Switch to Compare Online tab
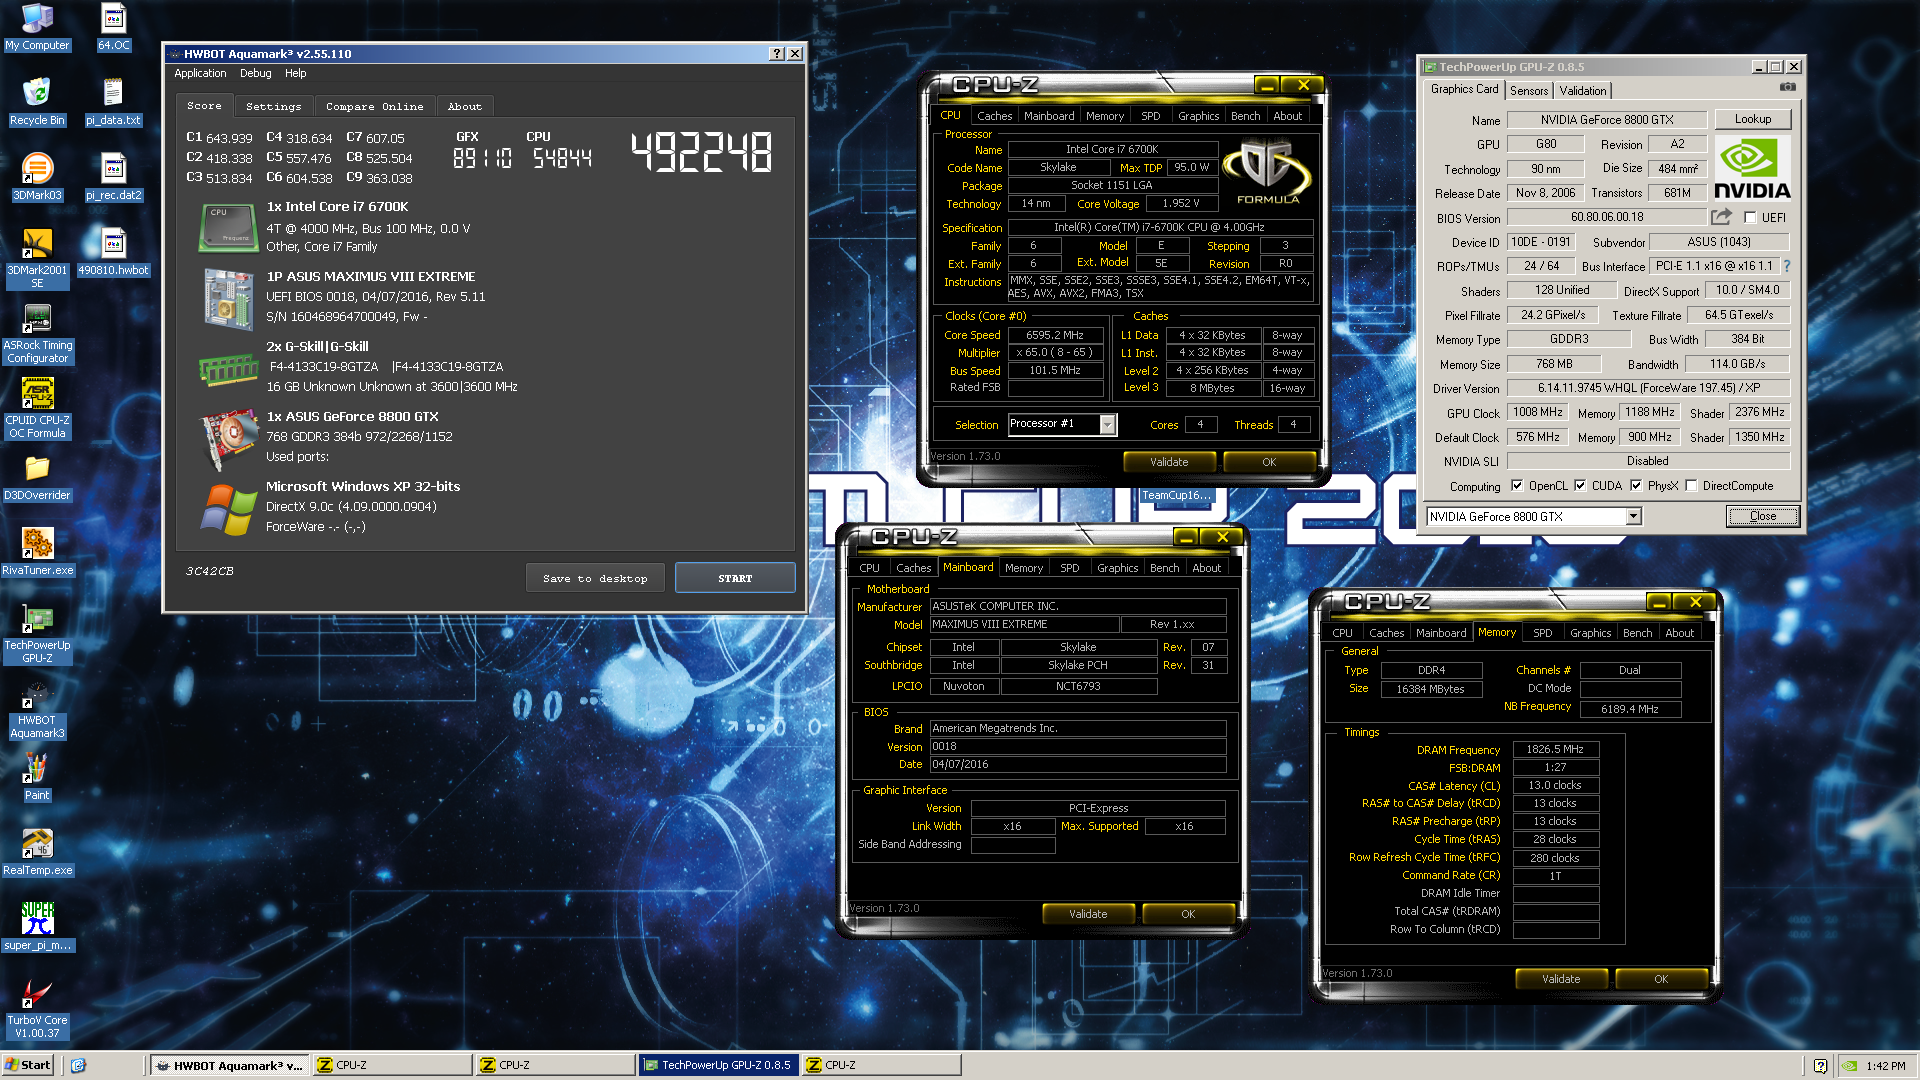1920x1080 pixels. pyautogui.click(x=374, y=106)
